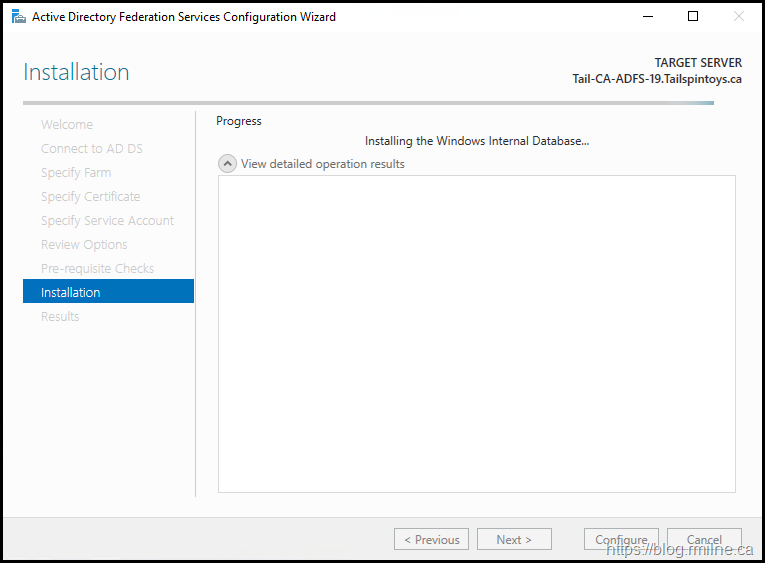Go to the Connect to AD DS step
The height and width of the screenshot is (563, 765).
tap(91, 149)
